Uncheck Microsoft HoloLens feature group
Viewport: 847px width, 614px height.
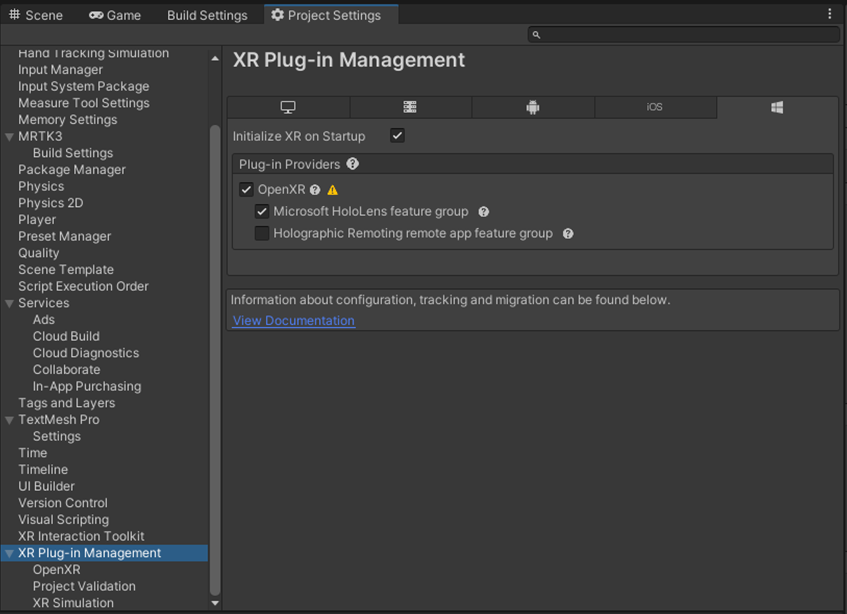pos(262,212)
